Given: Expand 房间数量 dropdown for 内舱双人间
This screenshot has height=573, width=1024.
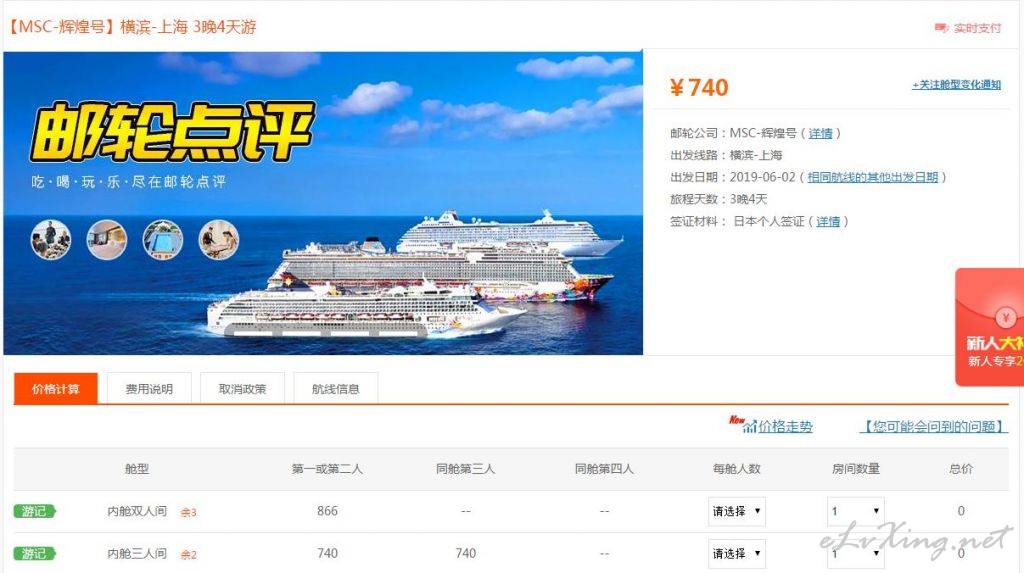Looking at the screenshot, I should (x=856, y=511).
